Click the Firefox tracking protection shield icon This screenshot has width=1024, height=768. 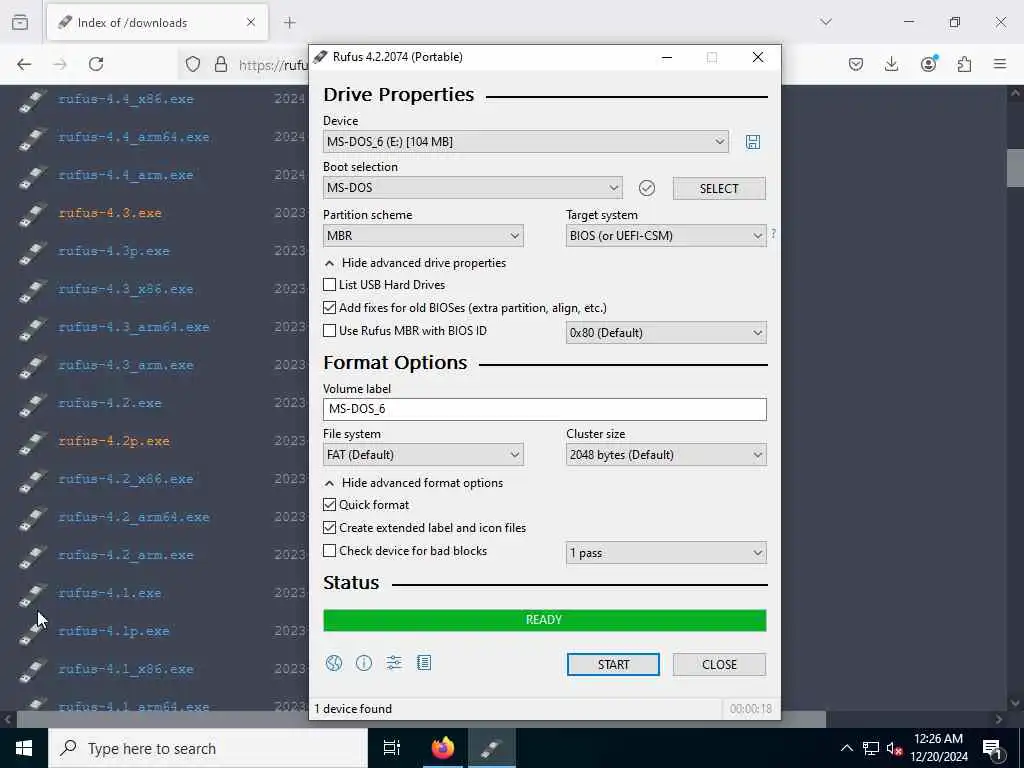(193, 64)
